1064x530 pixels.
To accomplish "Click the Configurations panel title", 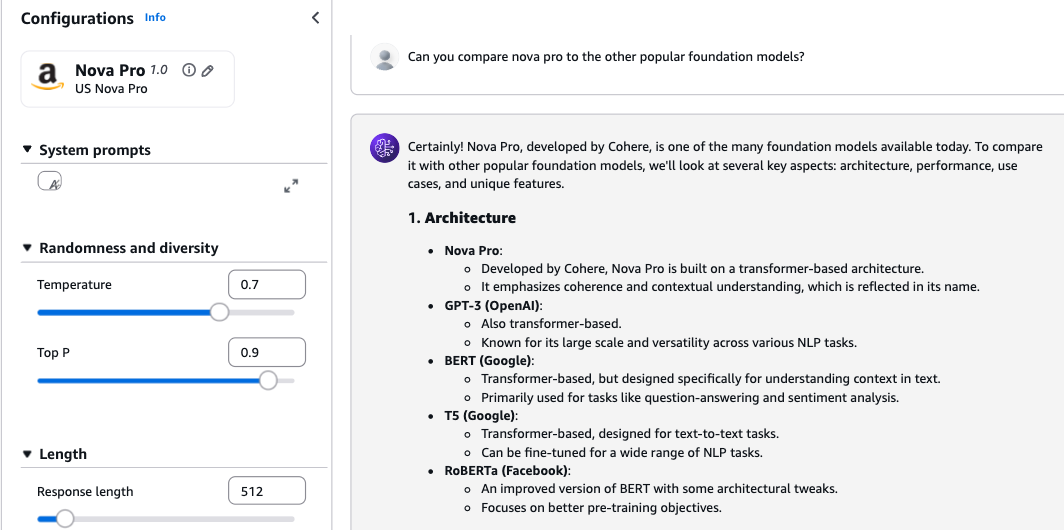I will coord(77,18).
